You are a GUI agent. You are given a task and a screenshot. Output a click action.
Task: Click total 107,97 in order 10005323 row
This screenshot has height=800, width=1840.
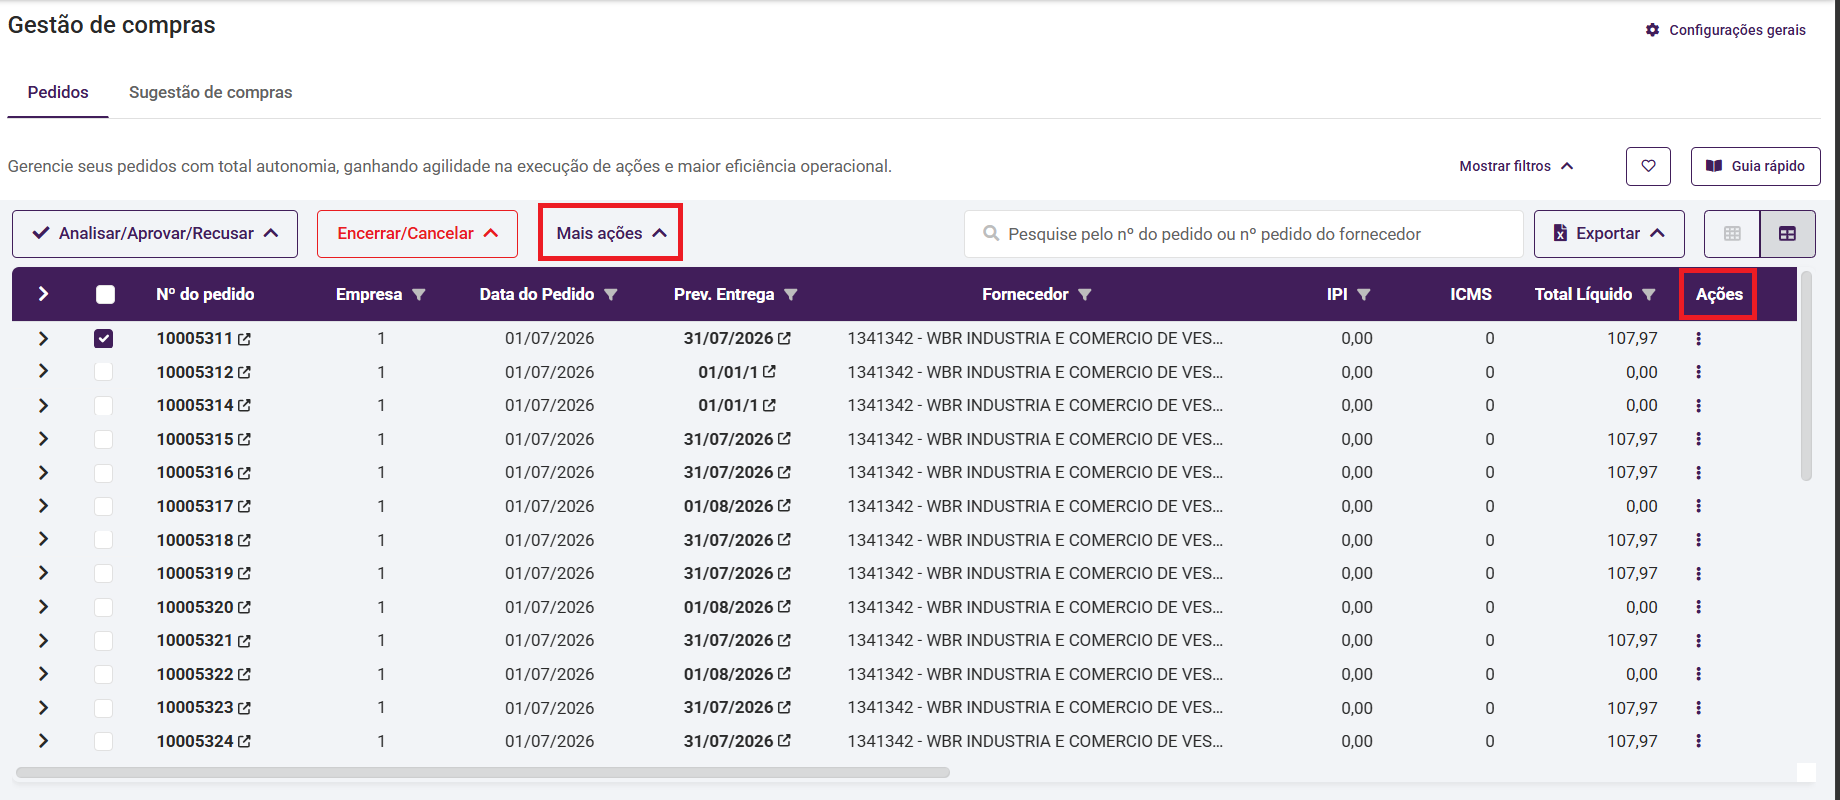pyautogui.click(x=1632, y=708)
